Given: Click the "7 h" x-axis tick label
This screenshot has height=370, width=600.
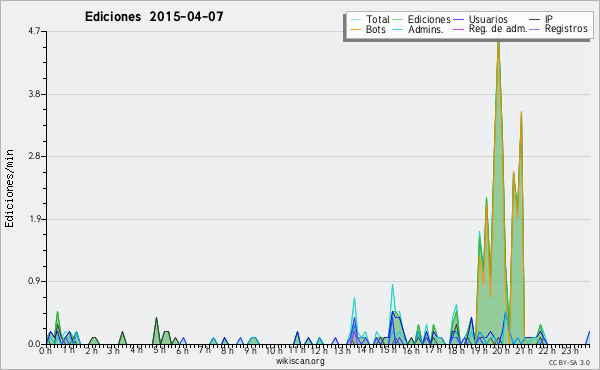Looking at the screenshot, I should pos(204,350).
